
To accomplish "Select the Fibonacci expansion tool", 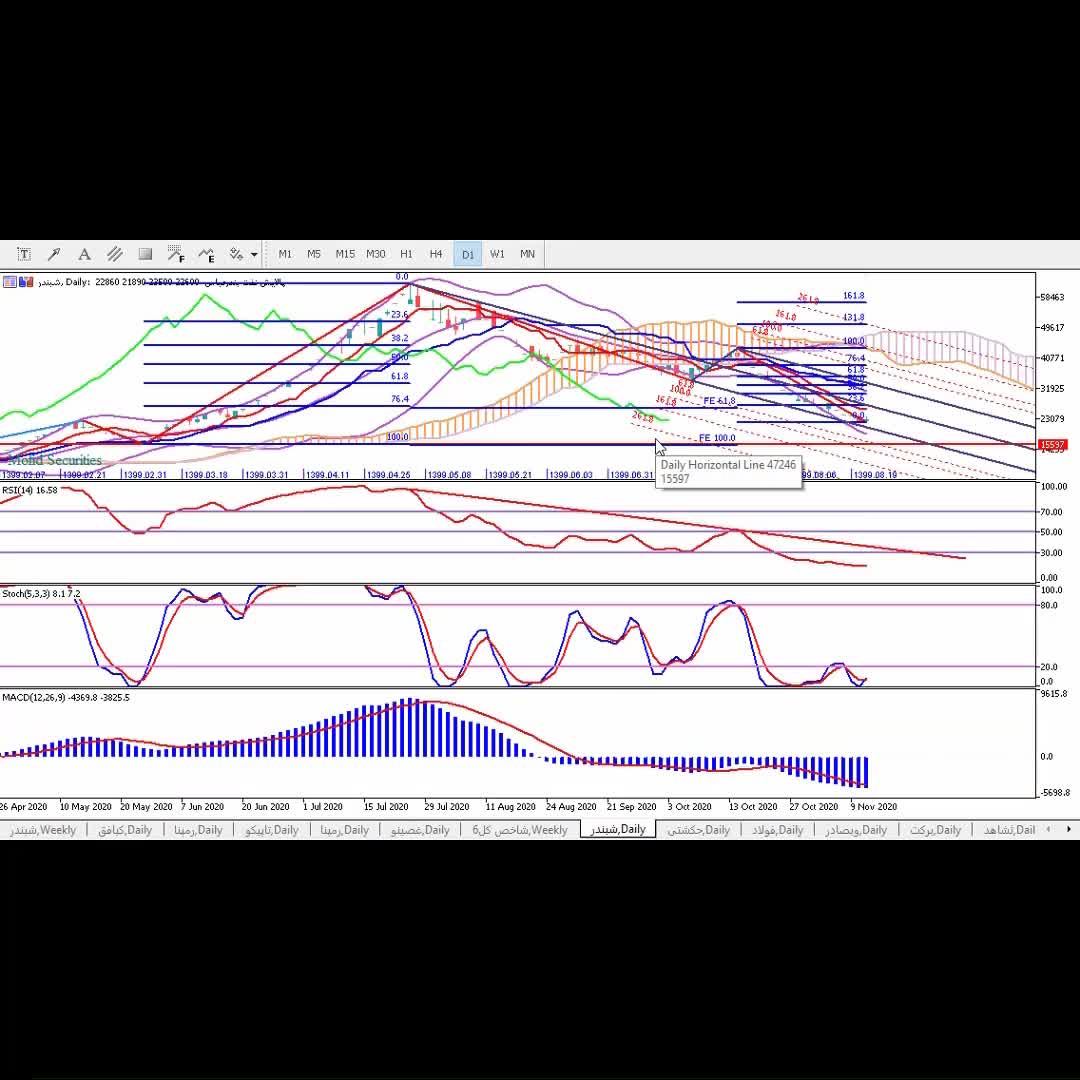I will pos(206,254).
